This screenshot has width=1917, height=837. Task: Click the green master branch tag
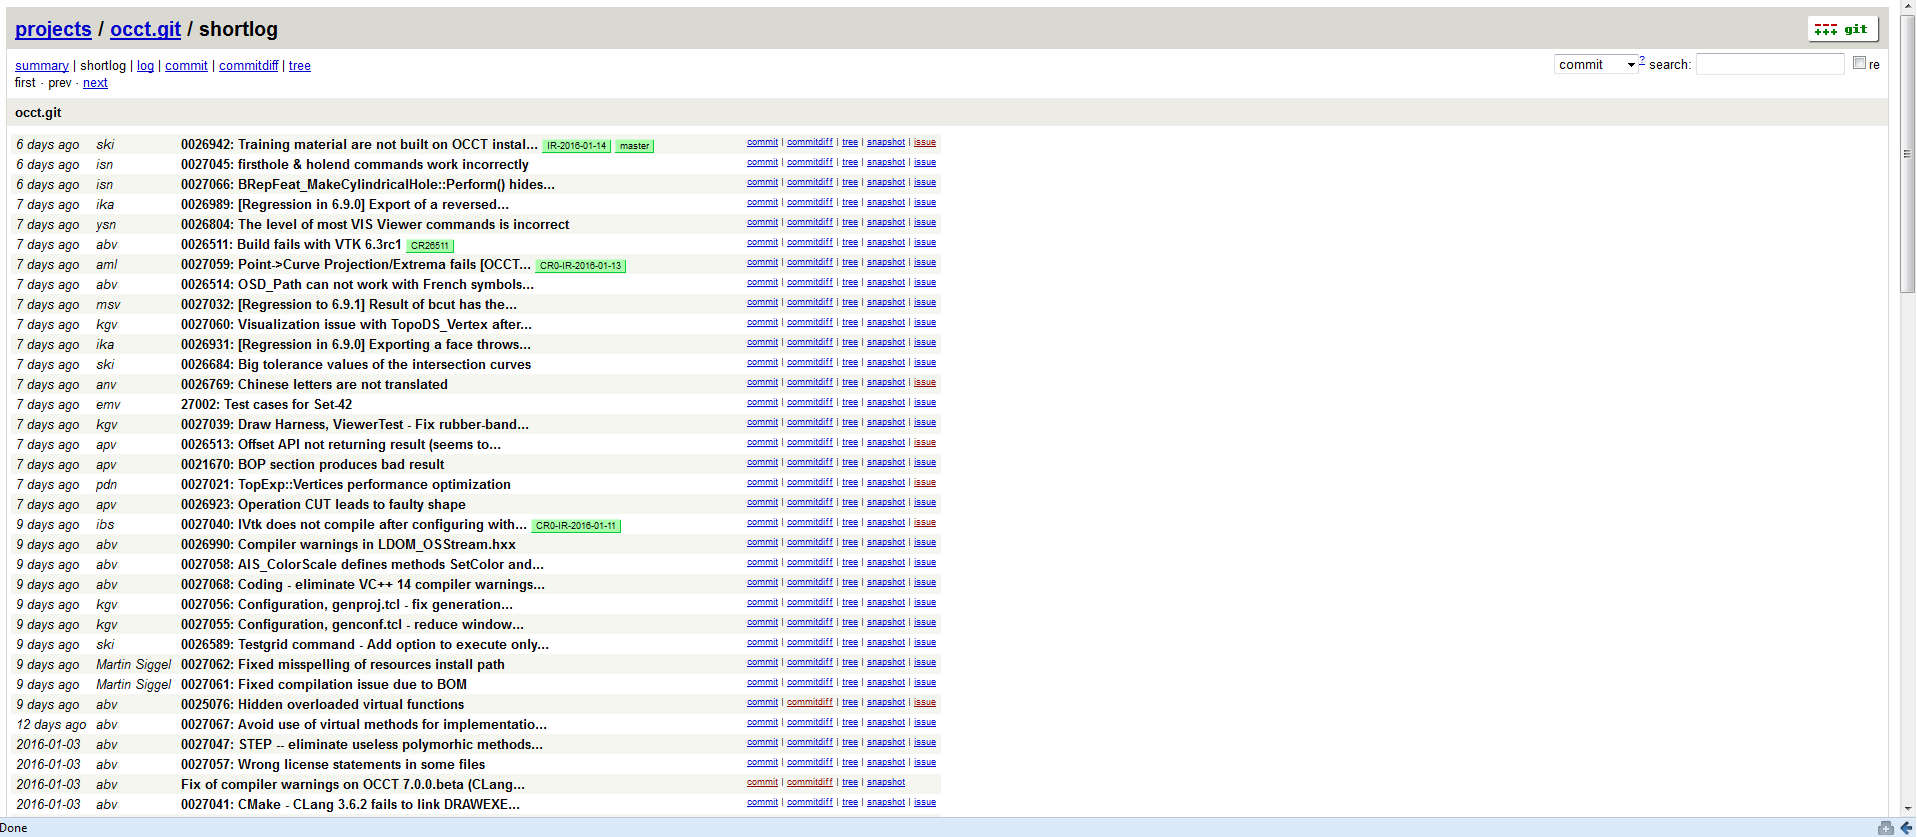point(634,146)
